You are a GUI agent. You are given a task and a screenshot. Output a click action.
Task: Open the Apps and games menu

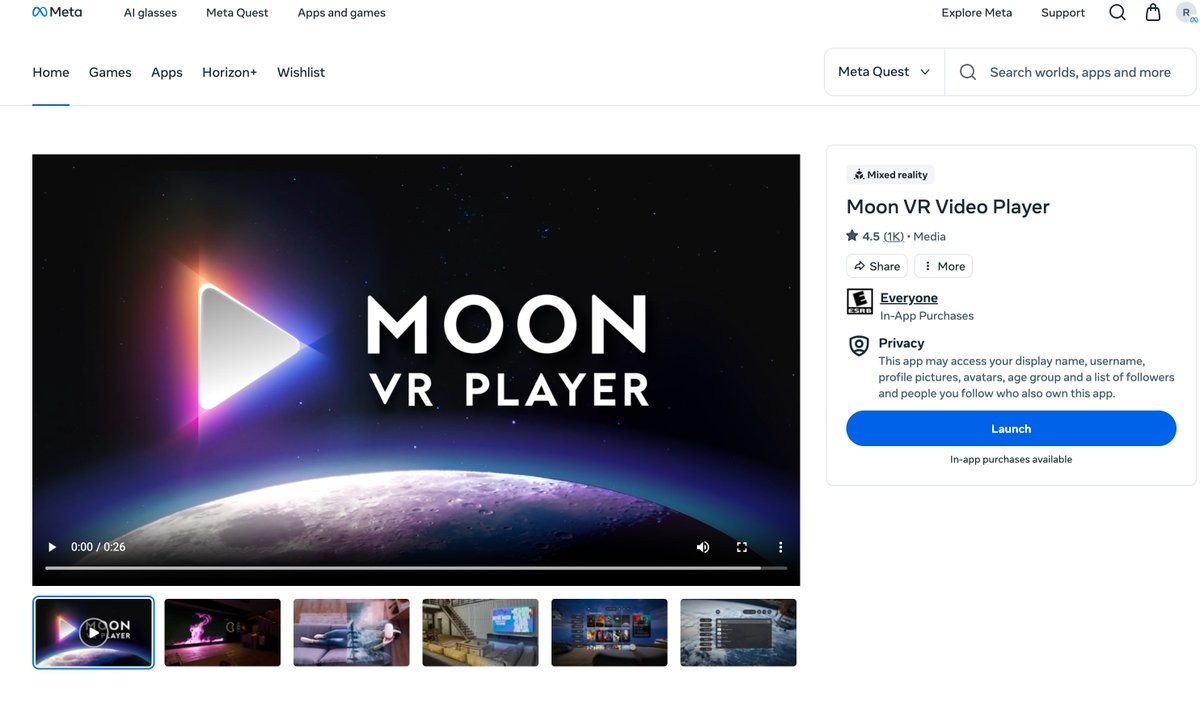(x=341, y=12)
